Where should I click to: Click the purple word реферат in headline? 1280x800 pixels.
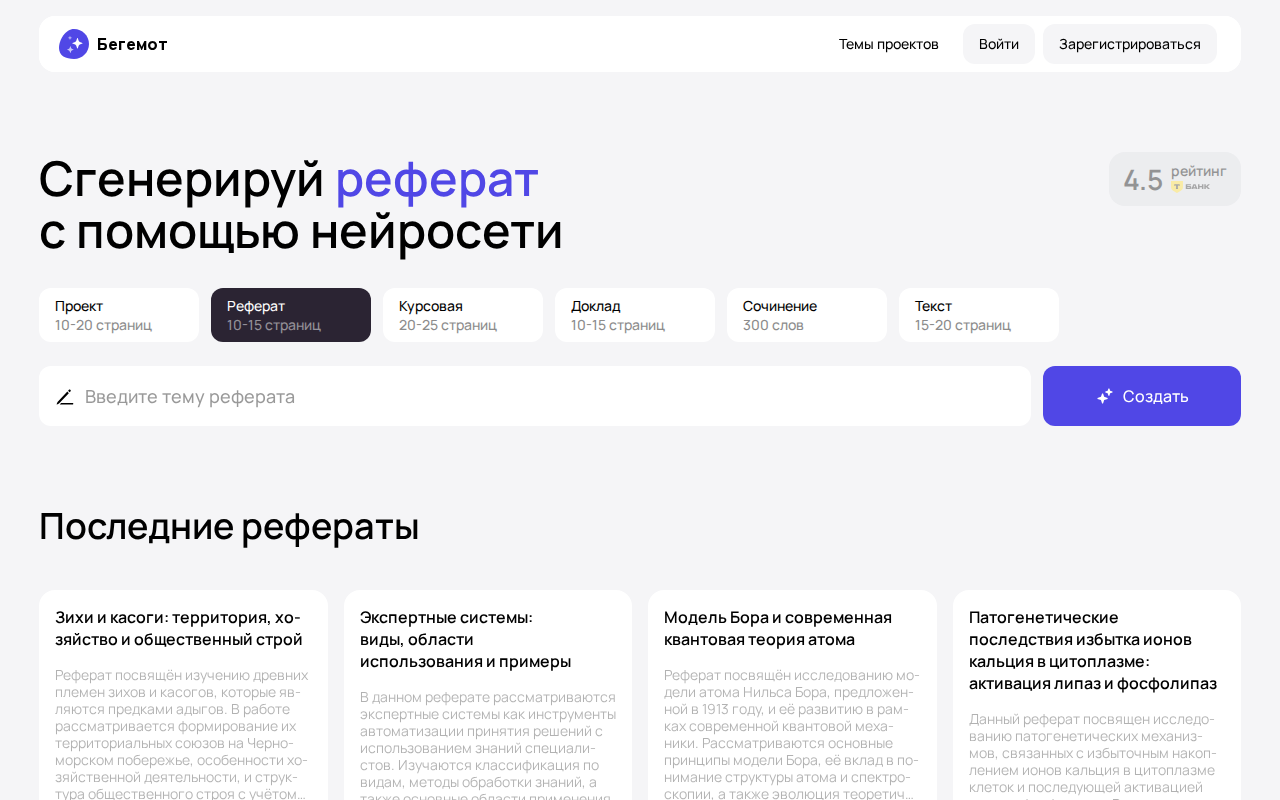click(x=437, y=179)
